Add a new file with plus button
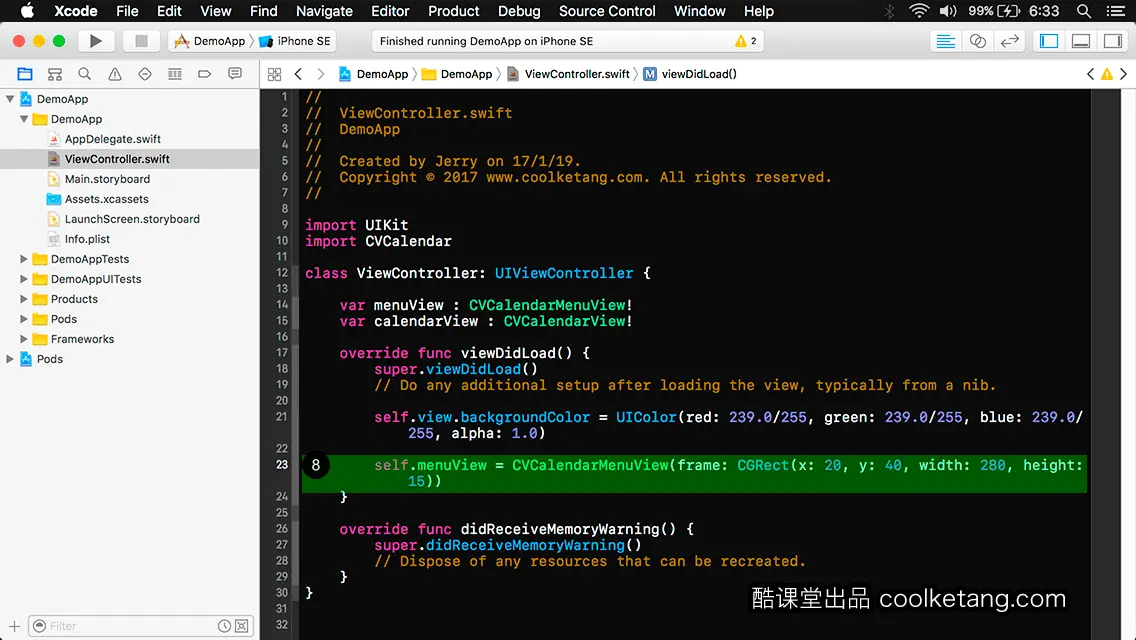 coord(14,626)
